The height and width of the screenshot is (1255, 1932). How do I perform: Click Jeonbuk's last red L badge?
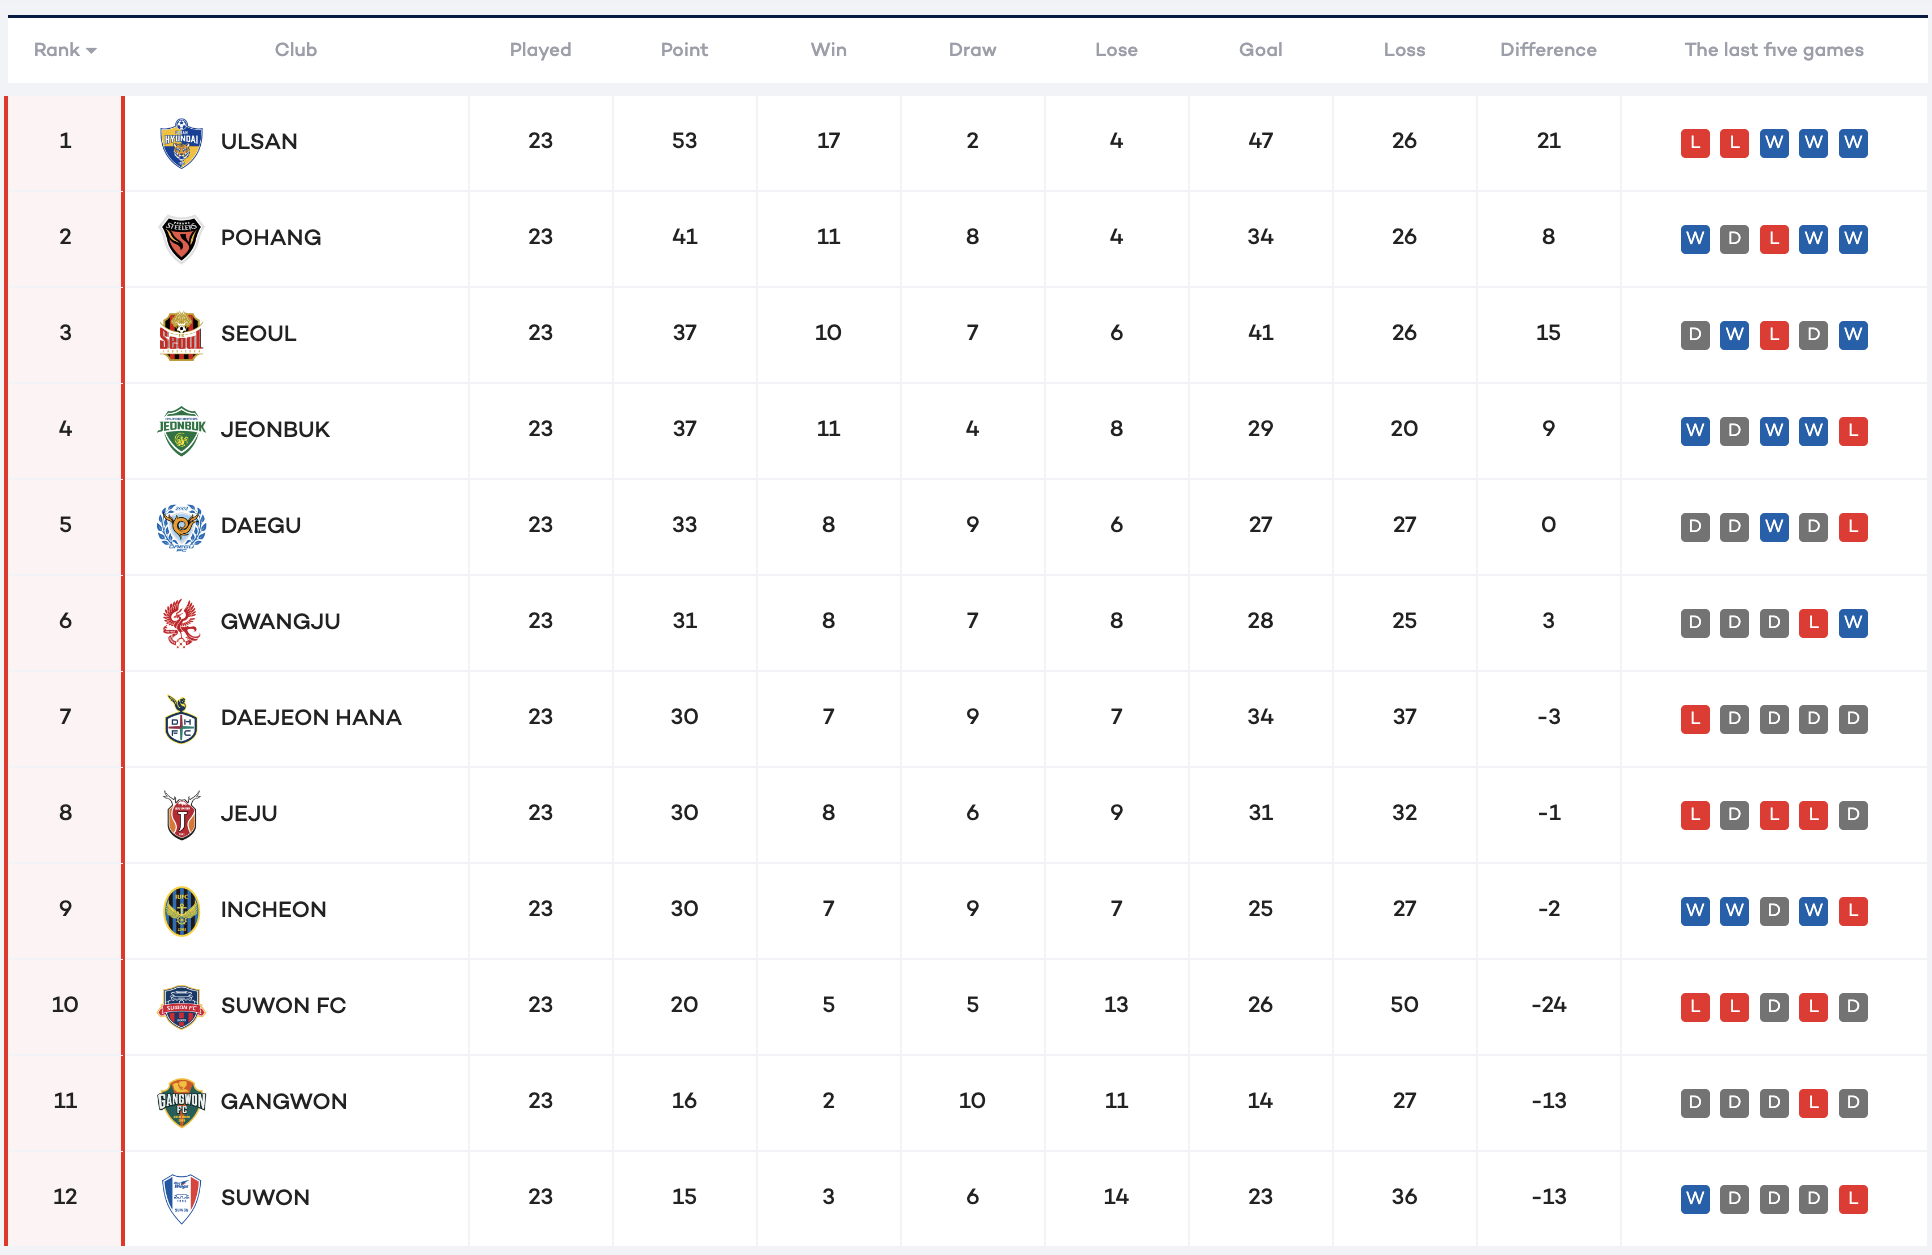pos(1853,430)
